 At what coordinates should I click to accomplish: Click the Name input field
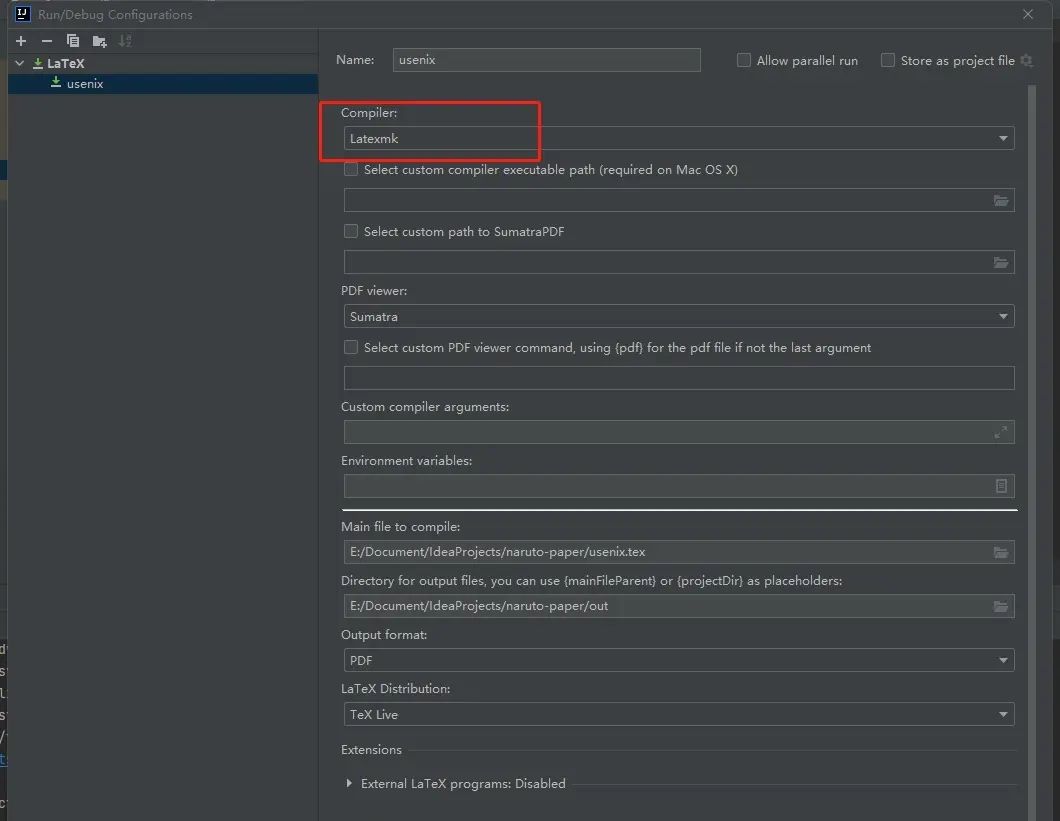(546, 60)
